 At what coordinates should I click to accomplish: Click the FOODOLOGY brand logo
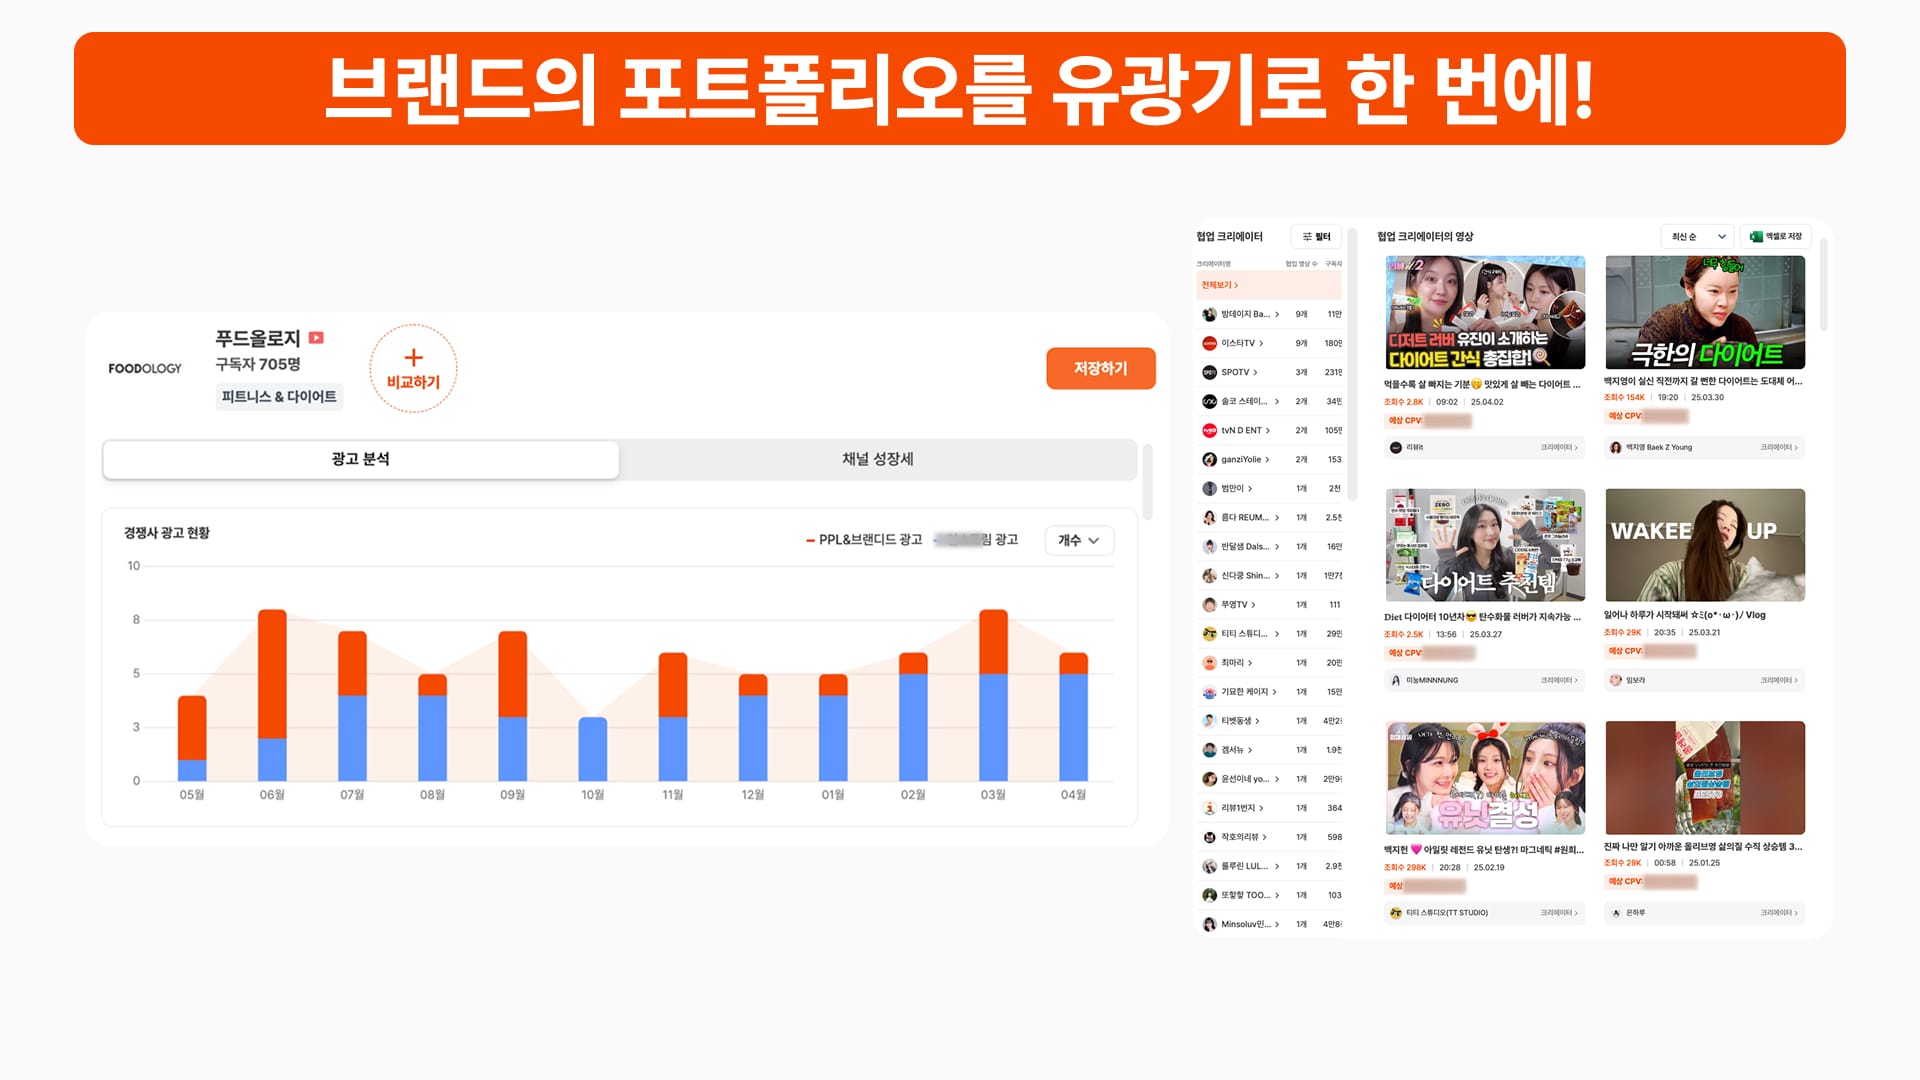coord(145,368)
